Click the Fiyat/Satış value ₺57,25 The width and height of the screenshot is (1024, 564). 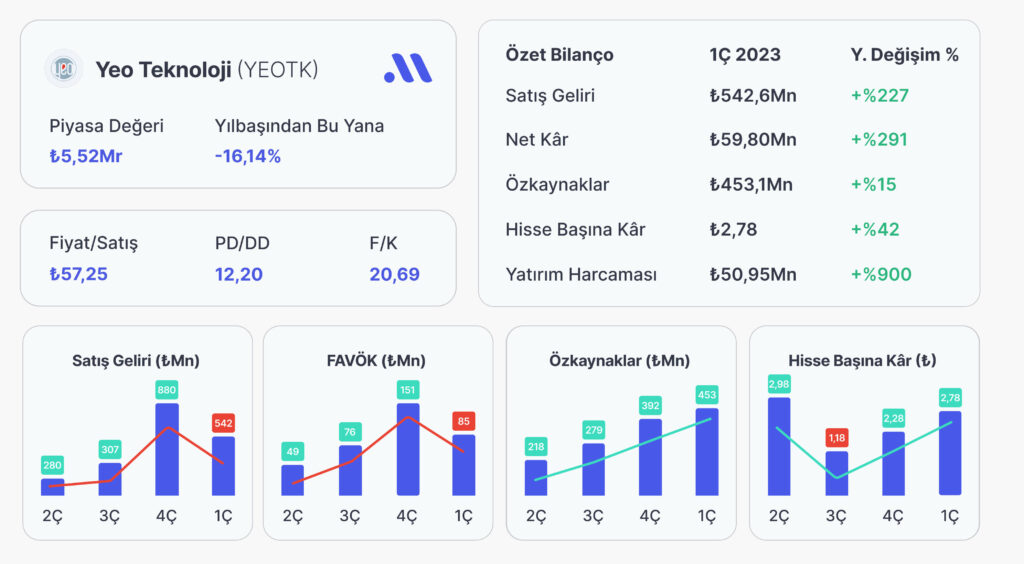point(78,274)
